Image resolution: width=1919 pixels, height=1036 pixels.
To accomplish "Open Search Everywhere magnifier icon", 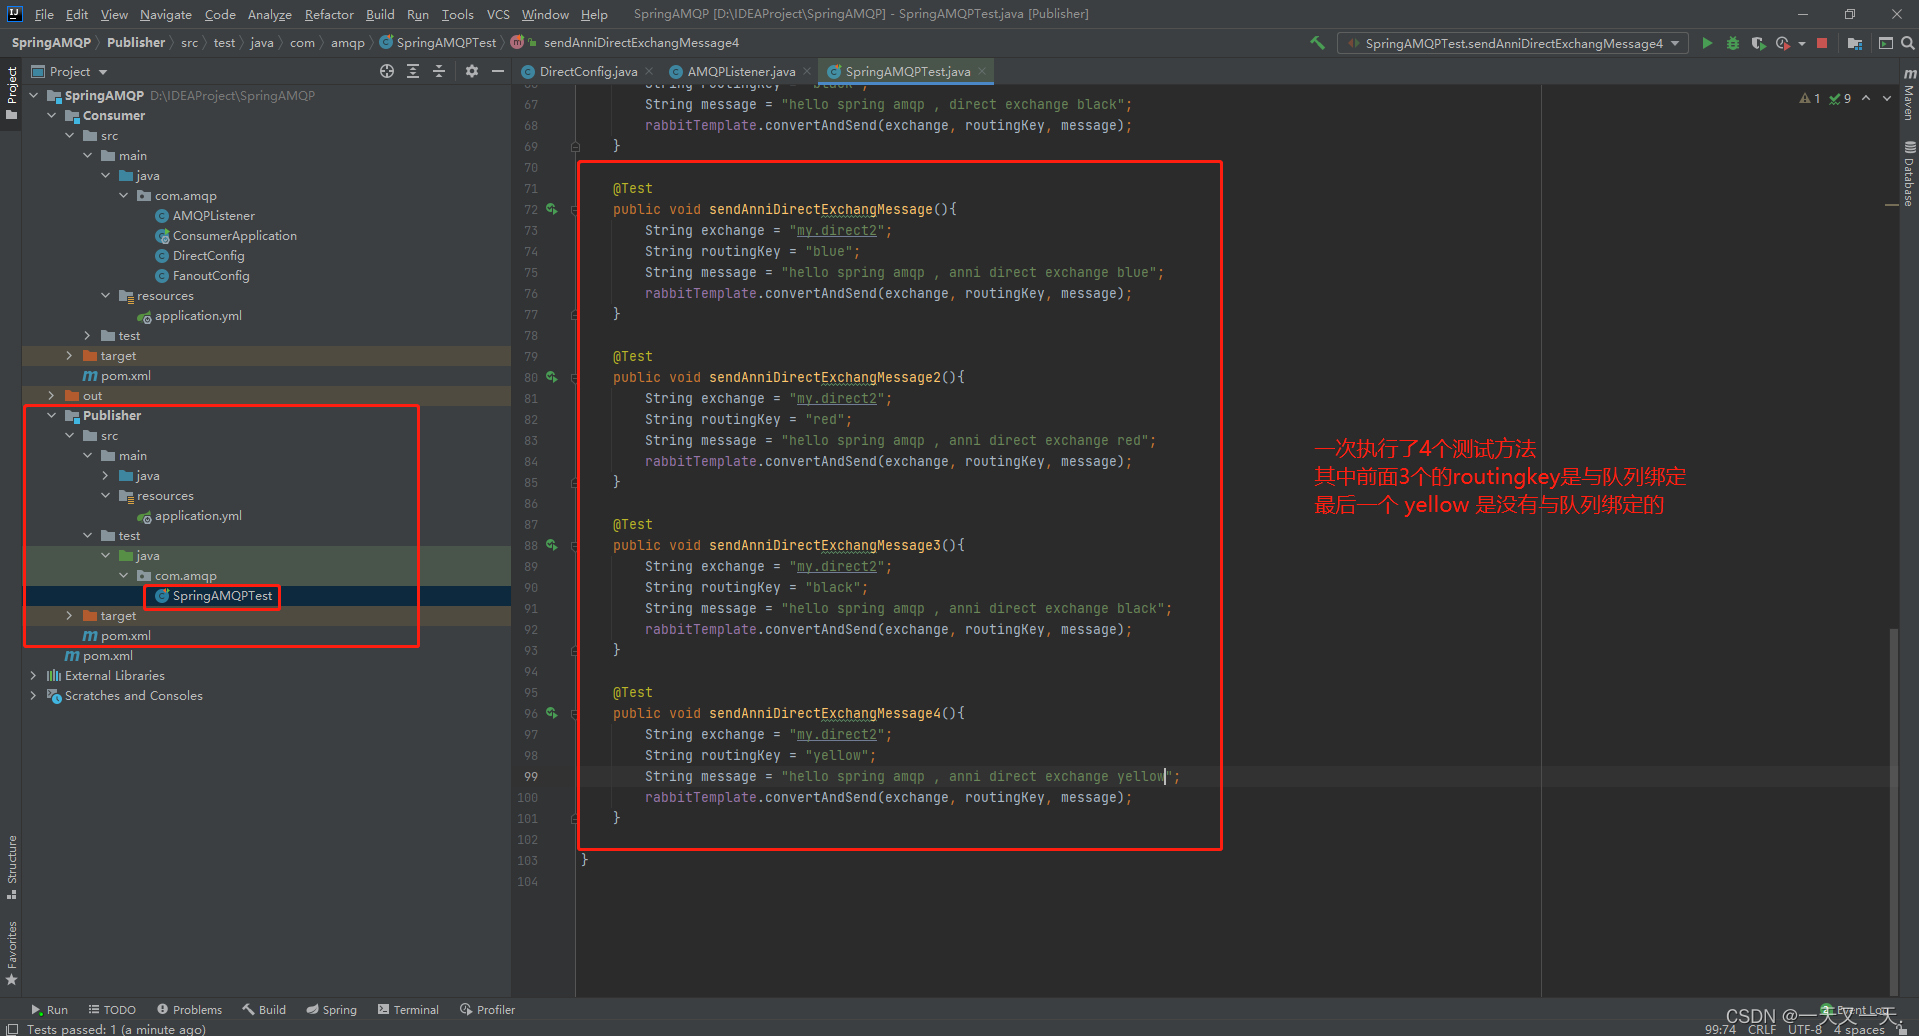I will 1907,43.
